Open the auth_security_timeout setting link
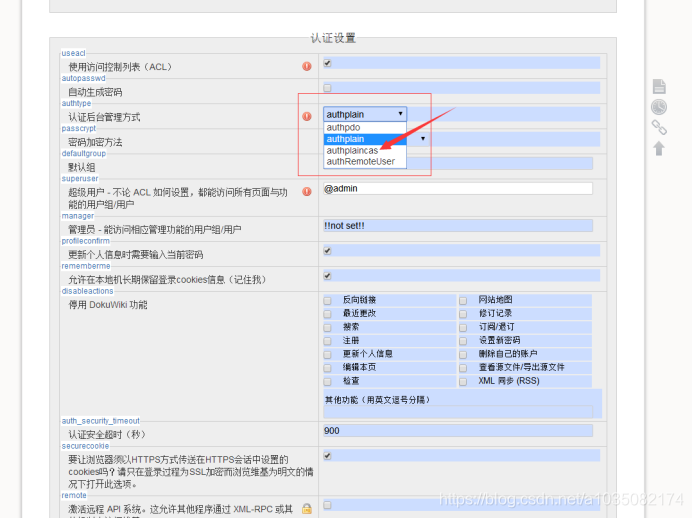 pyautogui.click(x=101, y=421)
